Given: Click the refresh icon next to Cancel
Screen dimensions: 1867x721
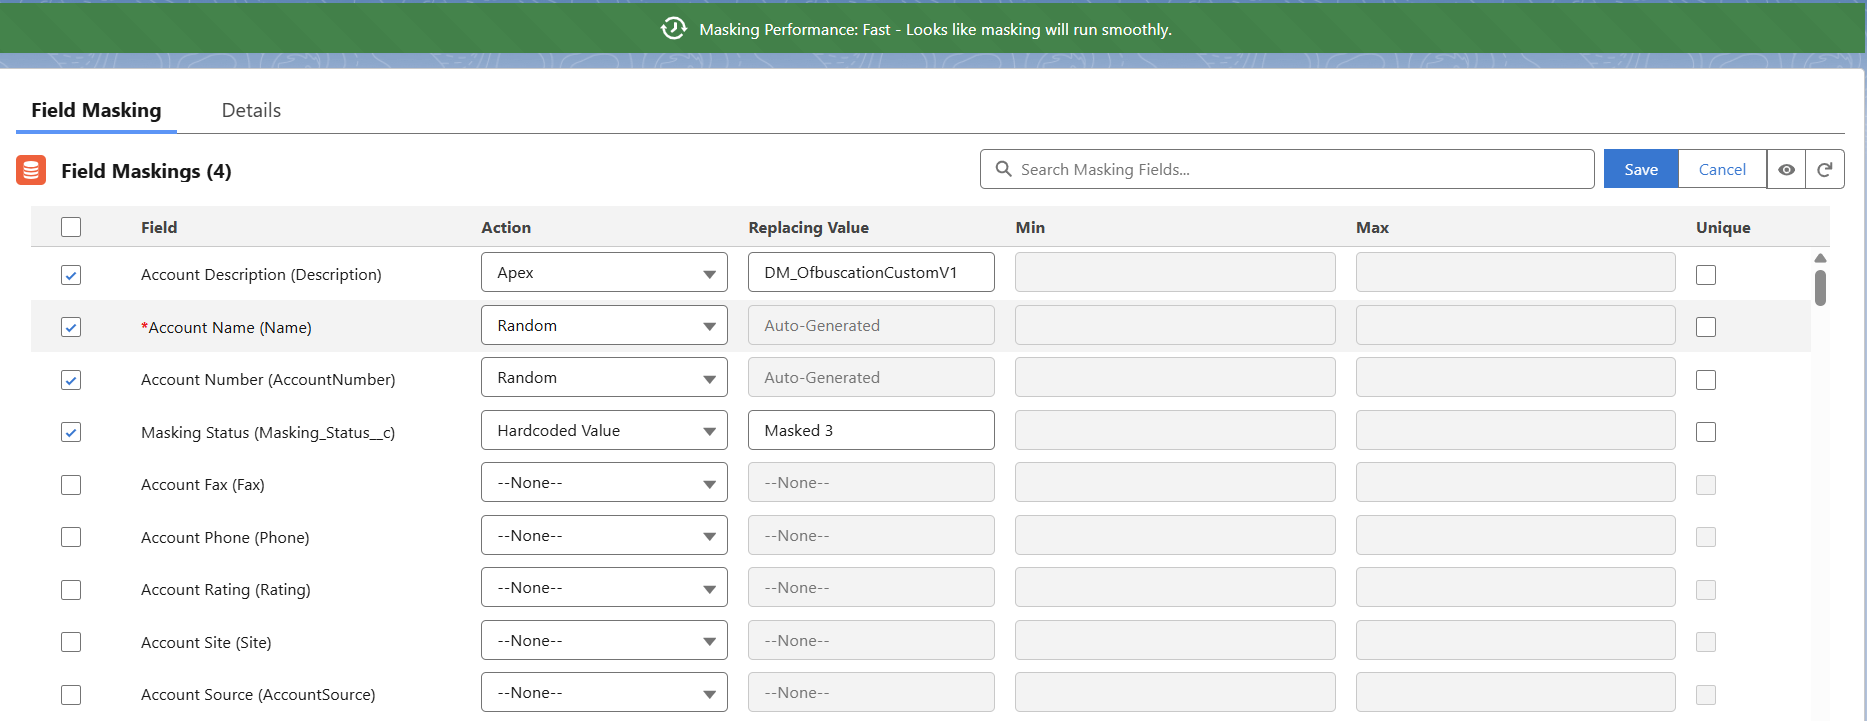Looking at the screenshot, I should click(x=1825, y=170).
